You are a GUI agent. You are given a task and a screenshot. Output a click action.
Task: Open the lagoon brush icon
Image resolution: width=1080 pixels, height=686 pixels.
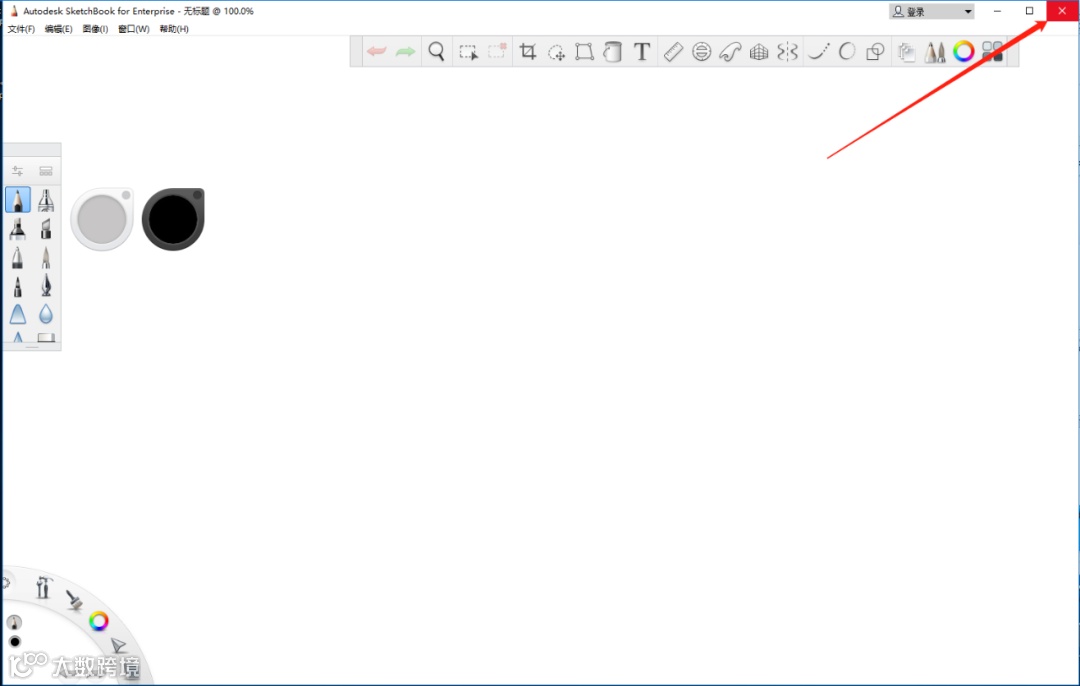74,600
